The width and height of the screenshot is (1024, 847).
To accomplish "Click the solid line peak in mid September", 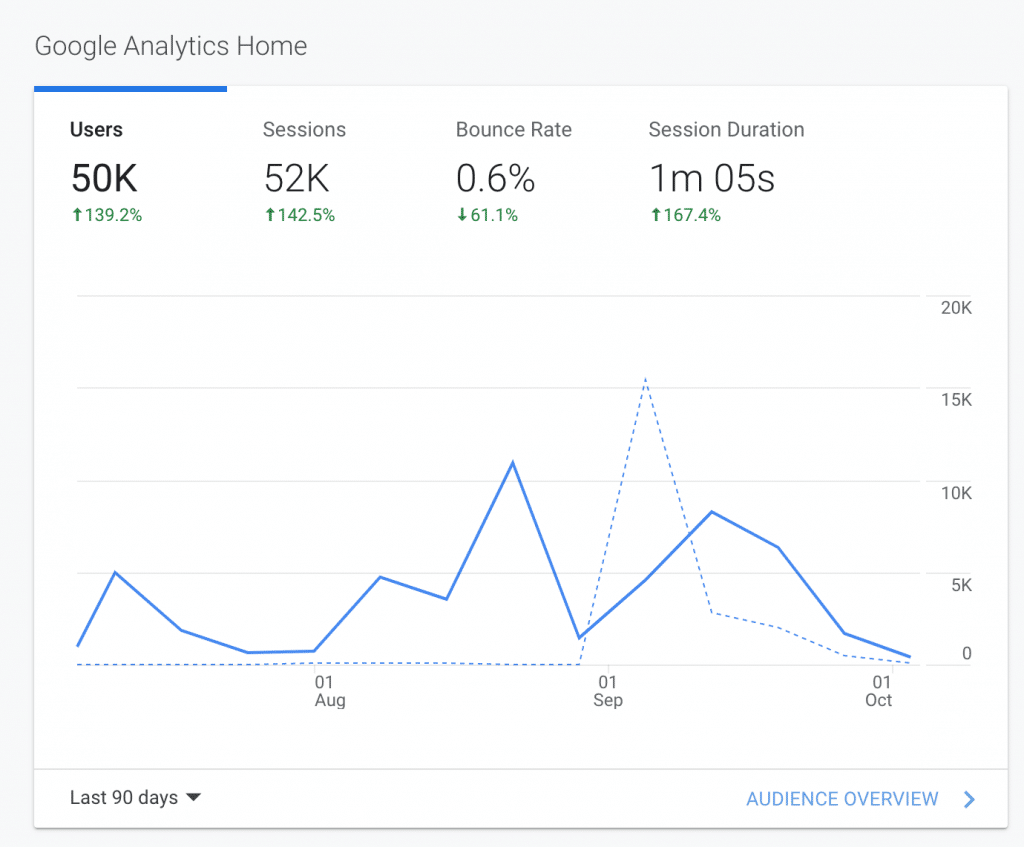I will click(712, 512).
